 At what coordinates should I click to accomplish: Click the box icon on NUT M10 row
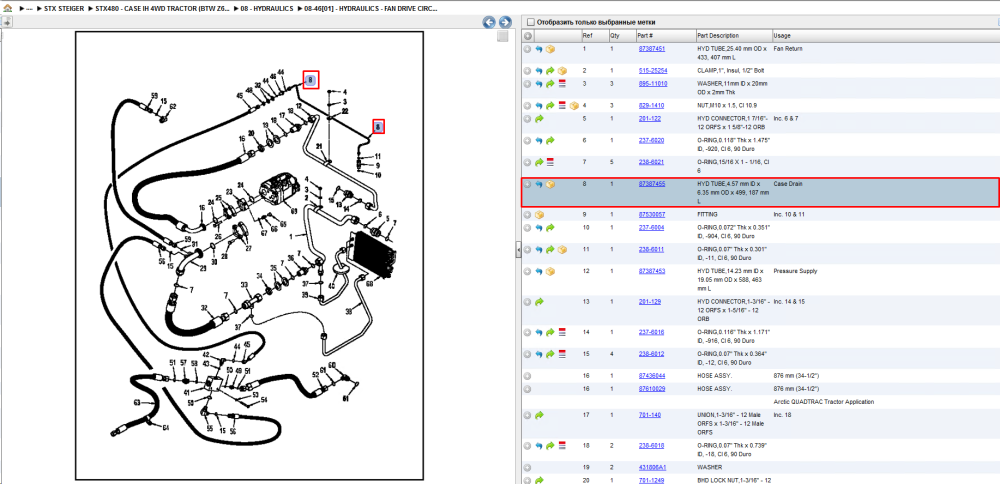tap(574, 105)
